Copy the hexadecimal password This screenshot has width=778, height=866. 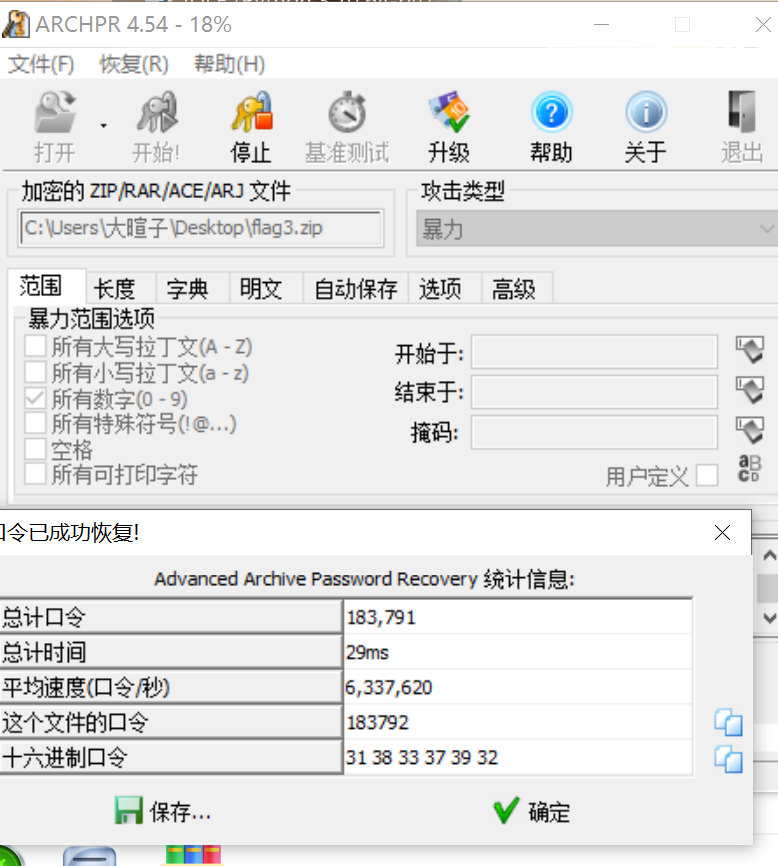pyautogui.click(x=728, y=759)
